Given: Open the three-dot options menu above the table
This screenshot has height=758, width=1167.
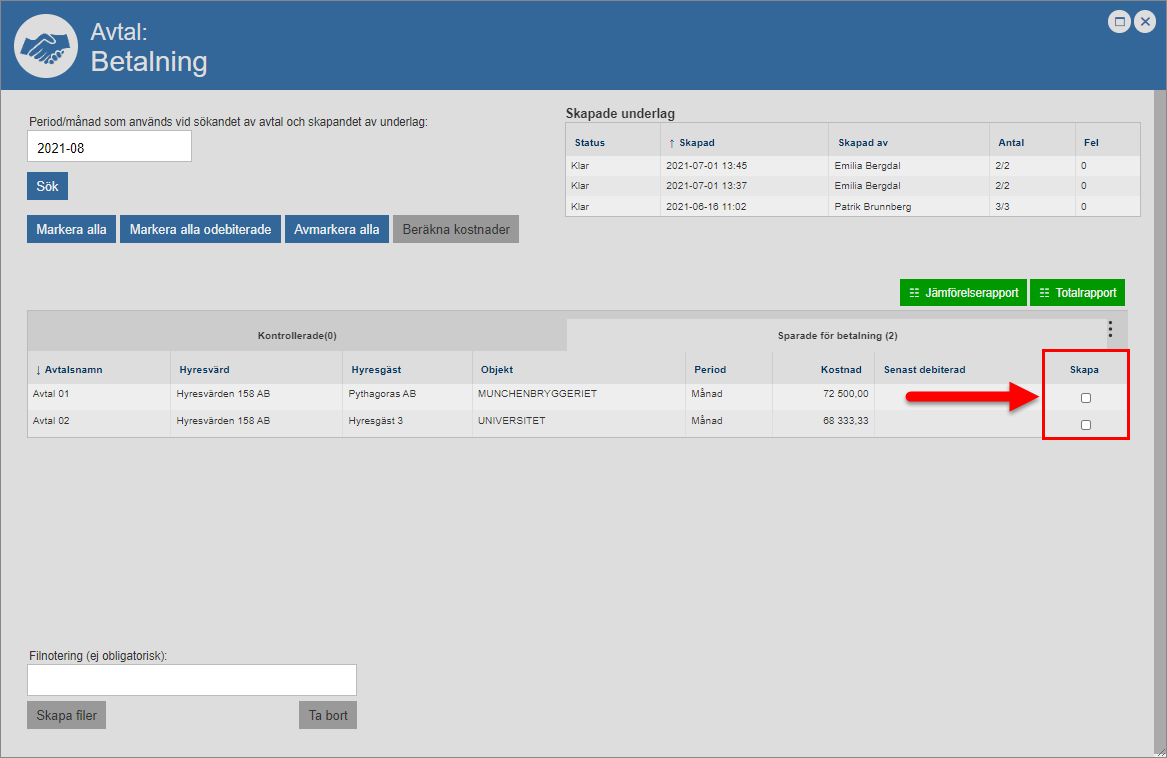Looking at the screenshot, I should (x=1110, y=329).
